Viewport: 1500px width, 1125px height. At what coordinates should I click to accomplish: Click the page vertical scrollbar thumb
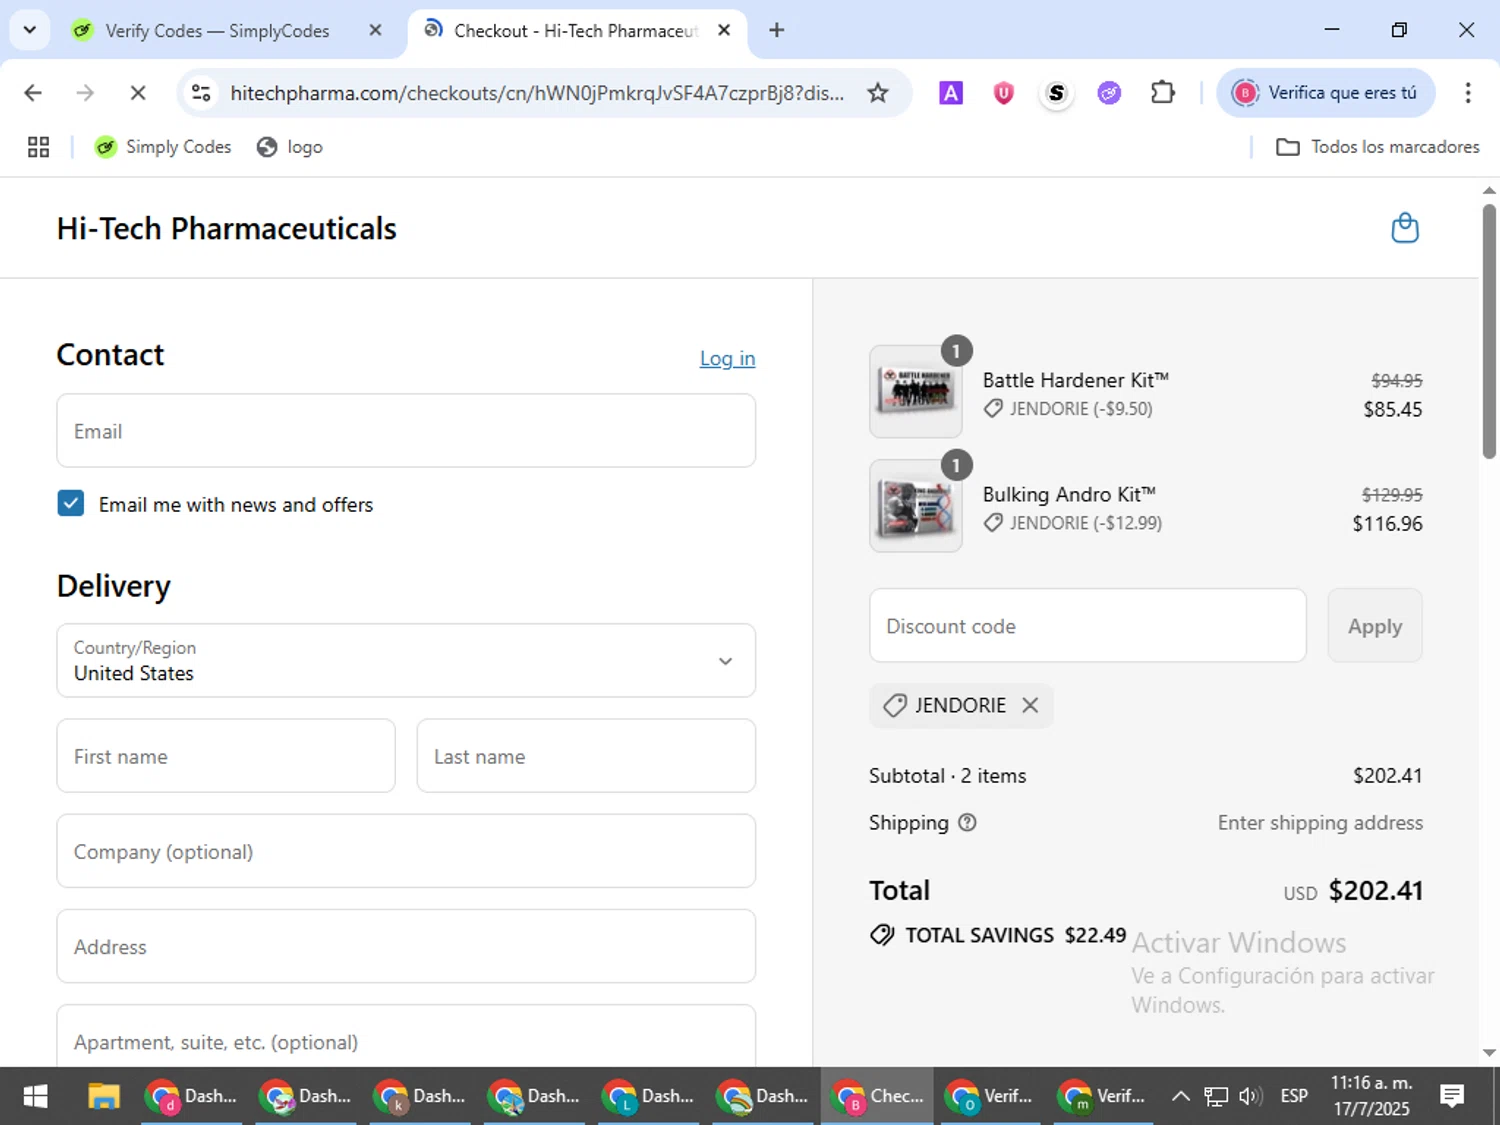coord(1489,330)
